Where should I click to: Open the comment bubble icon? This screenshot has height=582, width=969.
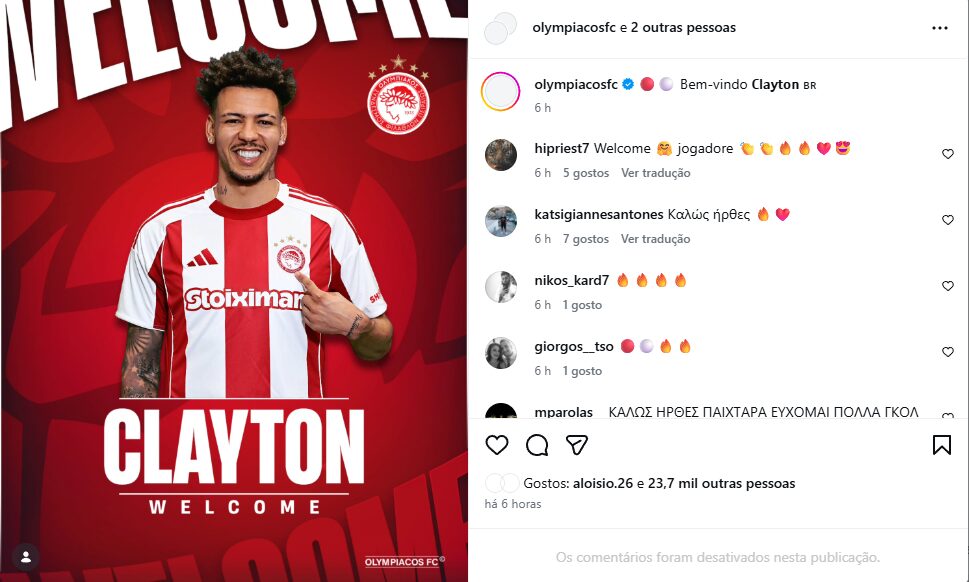click(x=537, y=445)
